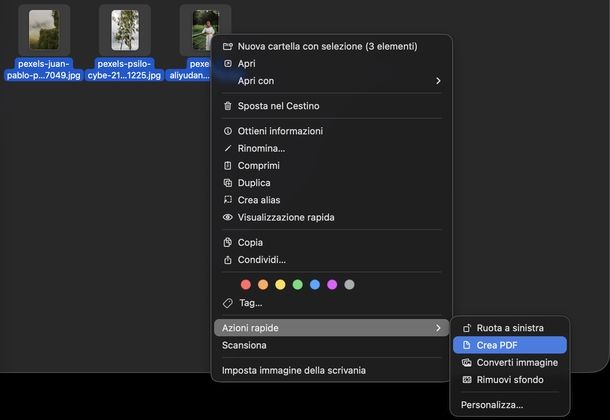The width and height of the screenshot is (610, 420).
Task: Open the Apri con submenu
Action: coord(331,81)
